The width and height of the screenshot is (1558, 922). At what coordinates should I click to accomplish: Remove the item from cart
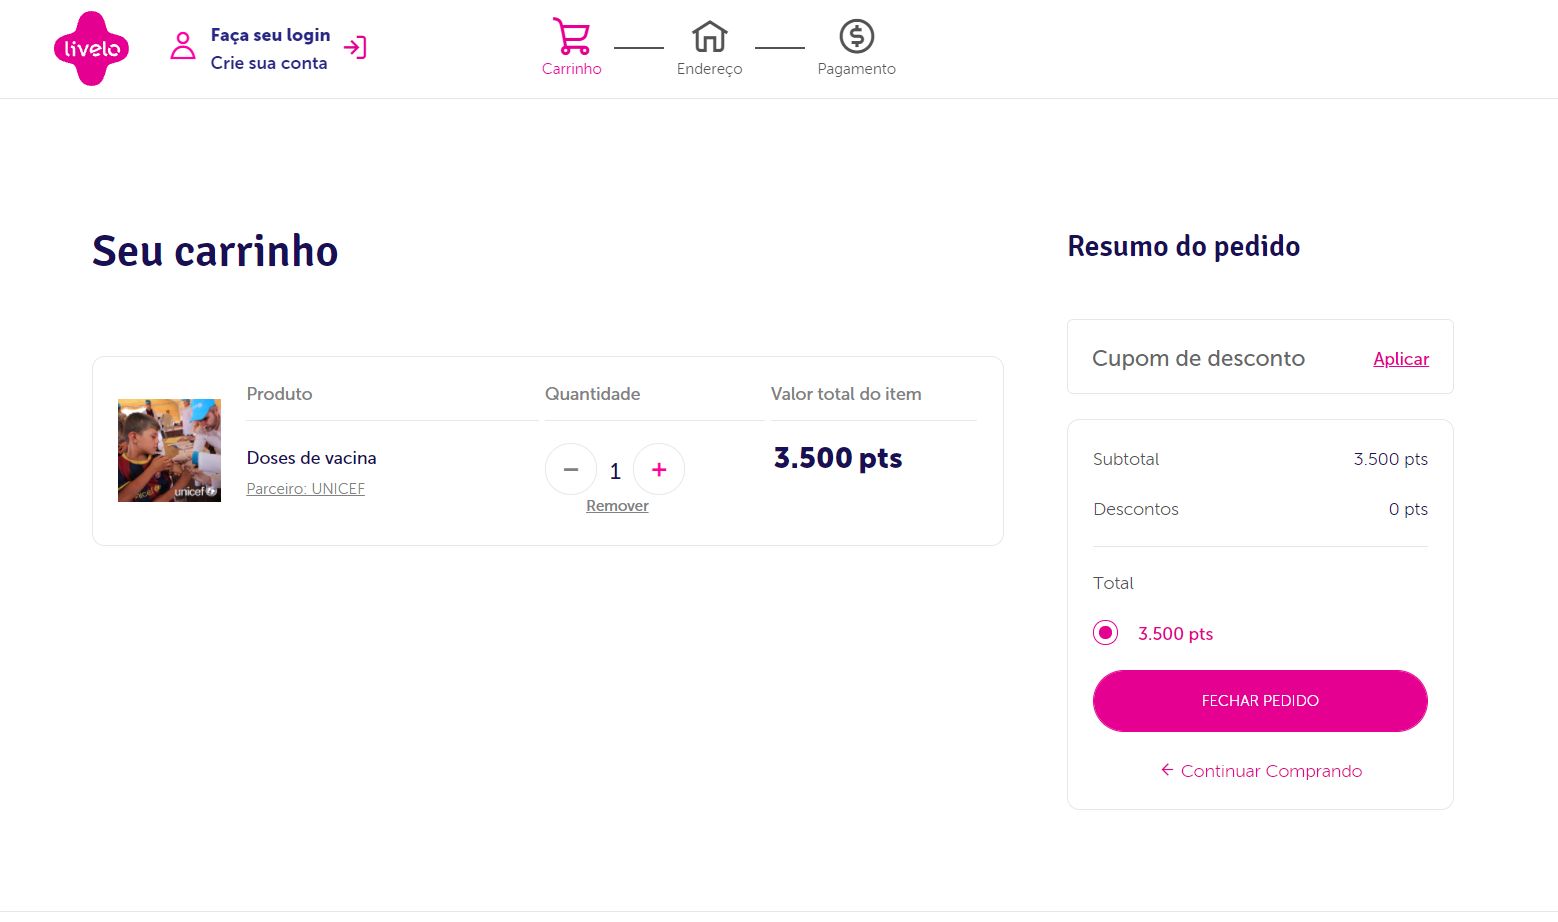(617, 506)
